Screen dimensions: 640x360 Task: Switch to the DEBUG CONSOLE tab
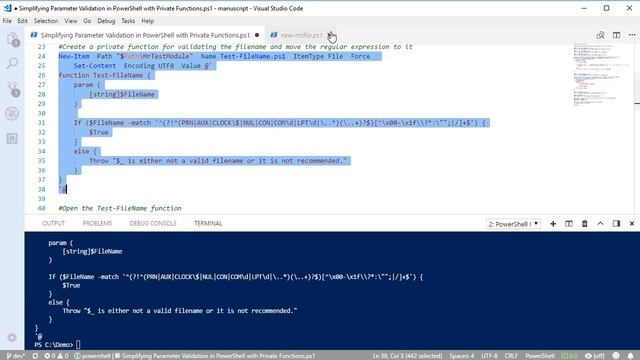[x=153, y=223]
